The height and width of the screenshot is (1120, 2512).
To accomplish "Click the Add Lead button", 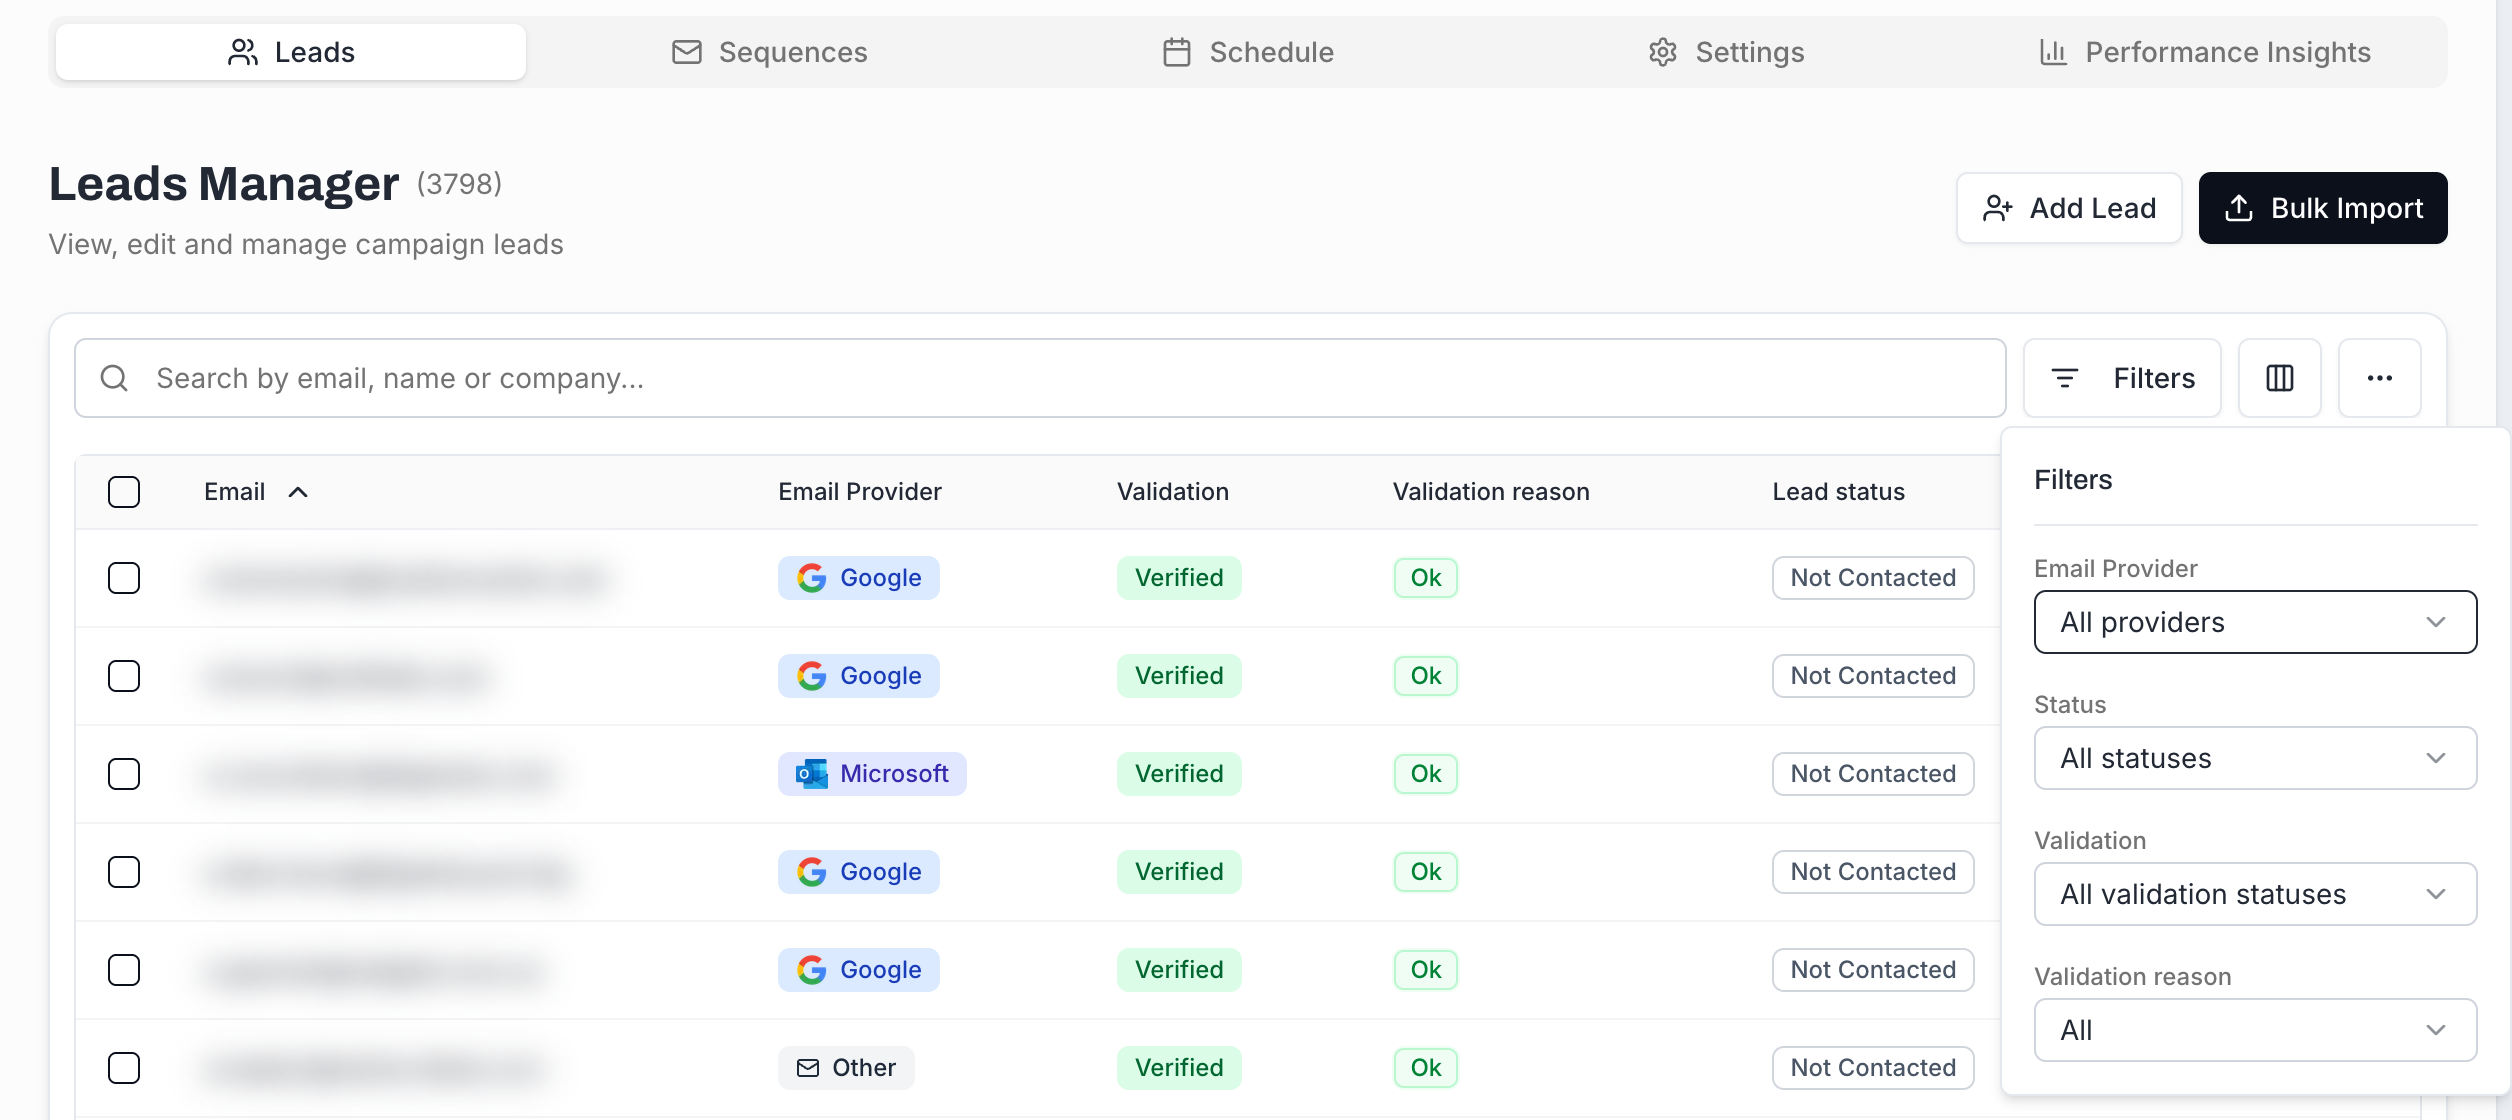I will pos(2069,208).
